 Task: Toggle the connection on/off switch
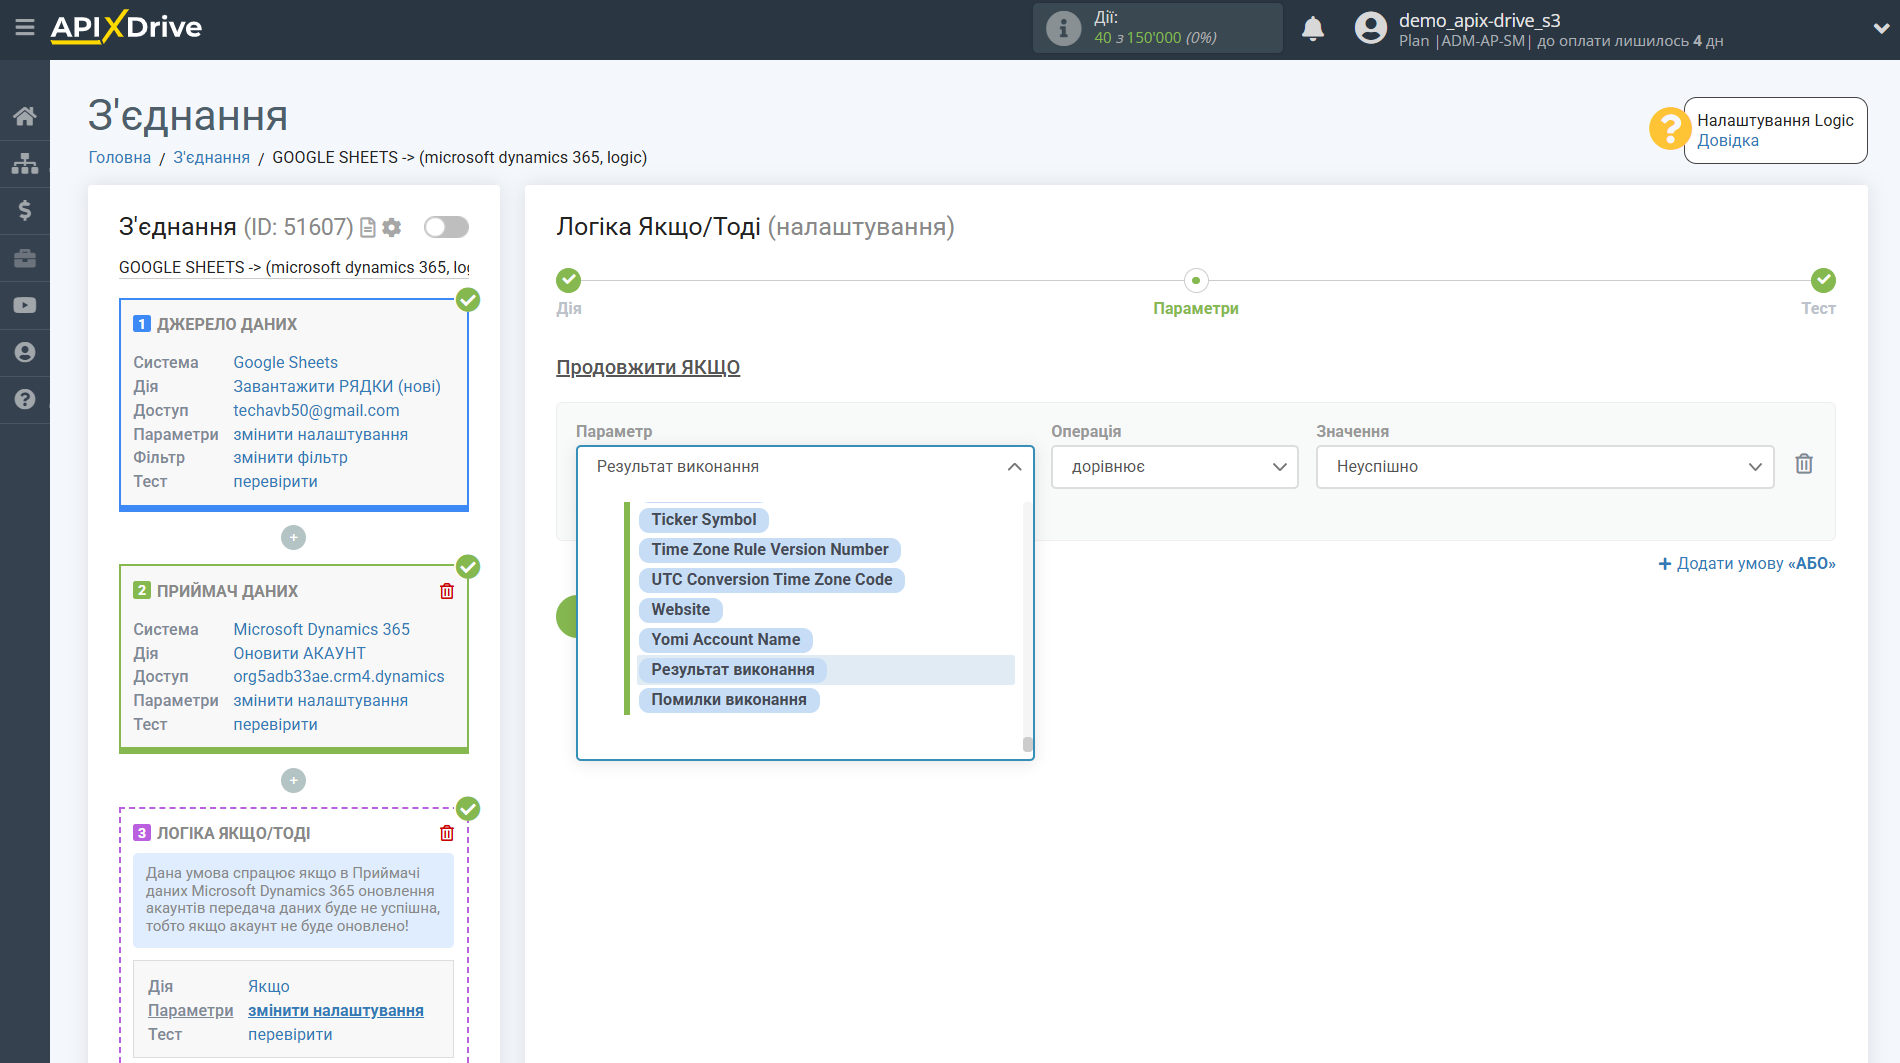tap(446, 227)
